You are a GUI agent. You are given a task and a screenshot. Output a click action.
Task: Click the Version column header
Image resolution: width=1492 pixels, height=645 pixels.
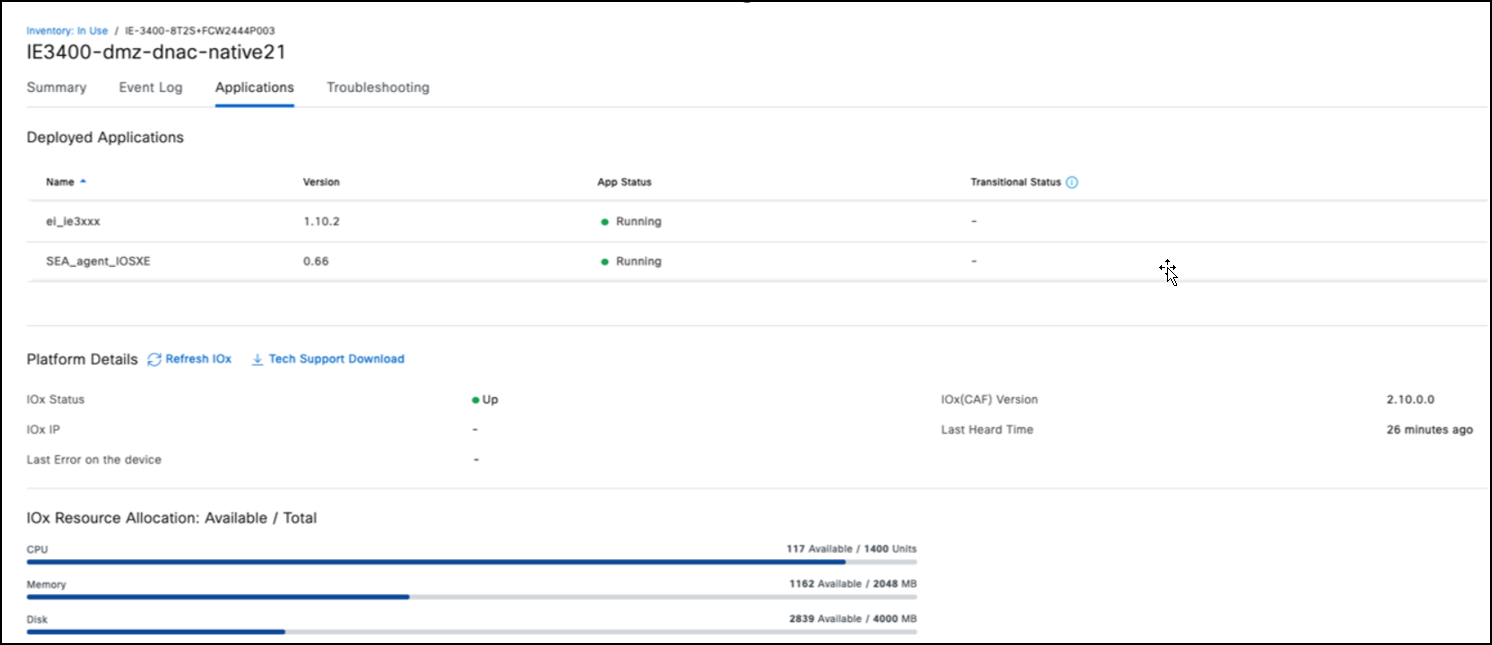(321, 182)
